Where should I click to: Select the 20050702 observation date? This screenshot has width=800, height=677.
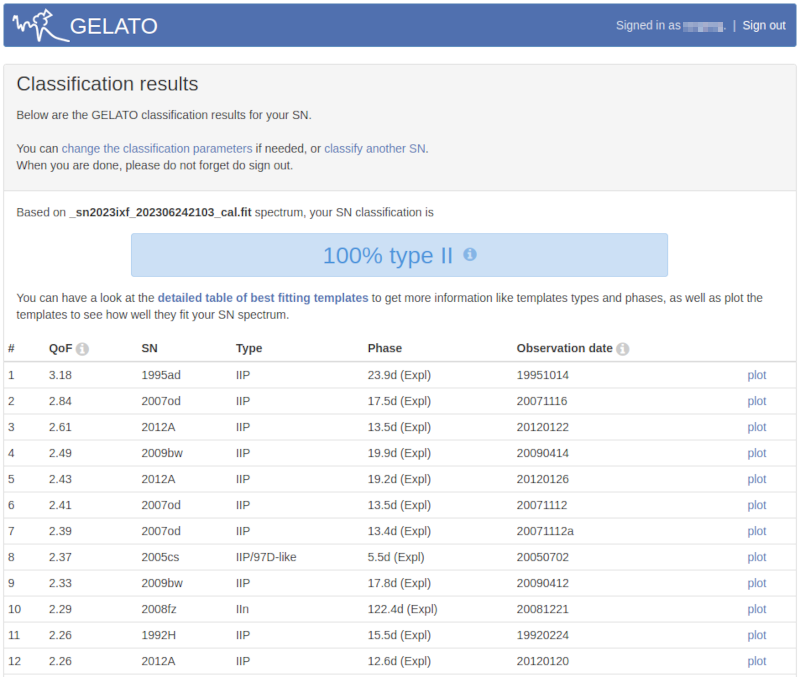point(542,557)
